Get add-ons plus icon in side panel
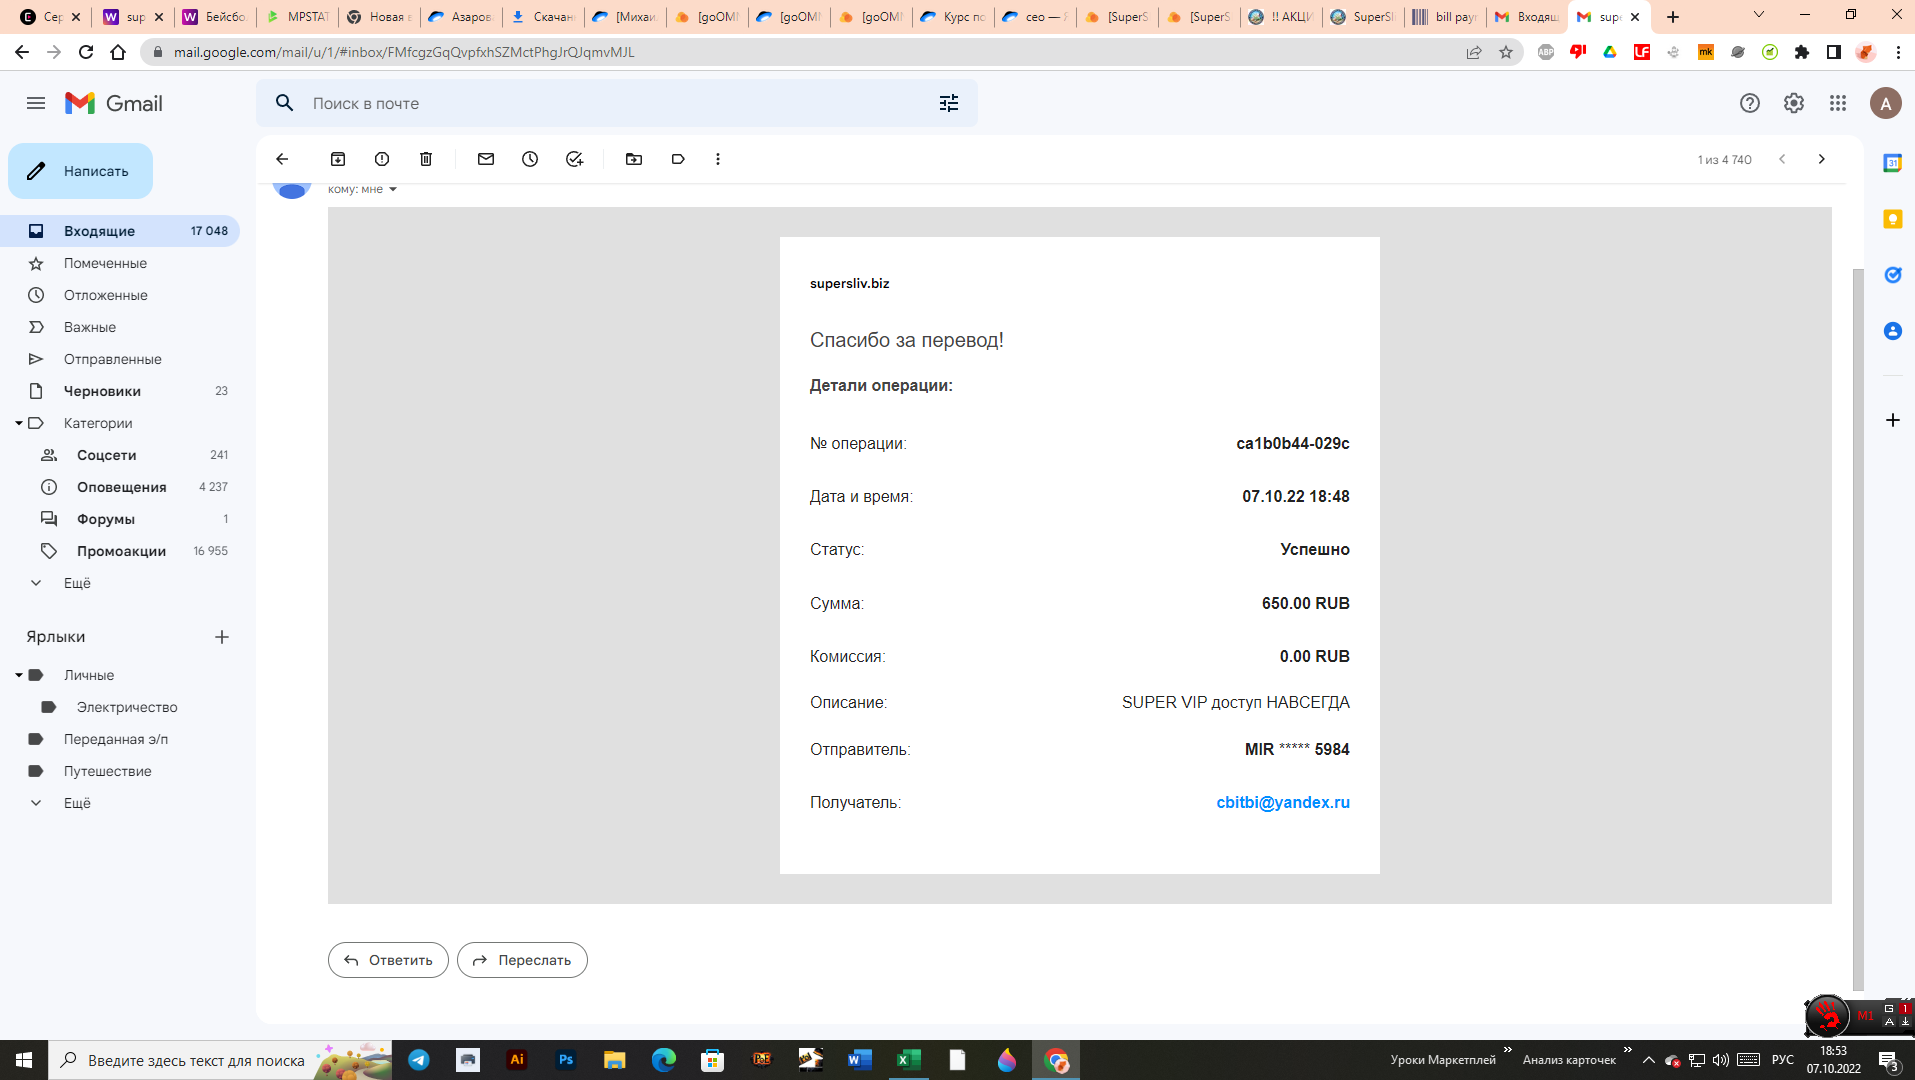The image size is (1915, 1080). (x=1893, y=420)
